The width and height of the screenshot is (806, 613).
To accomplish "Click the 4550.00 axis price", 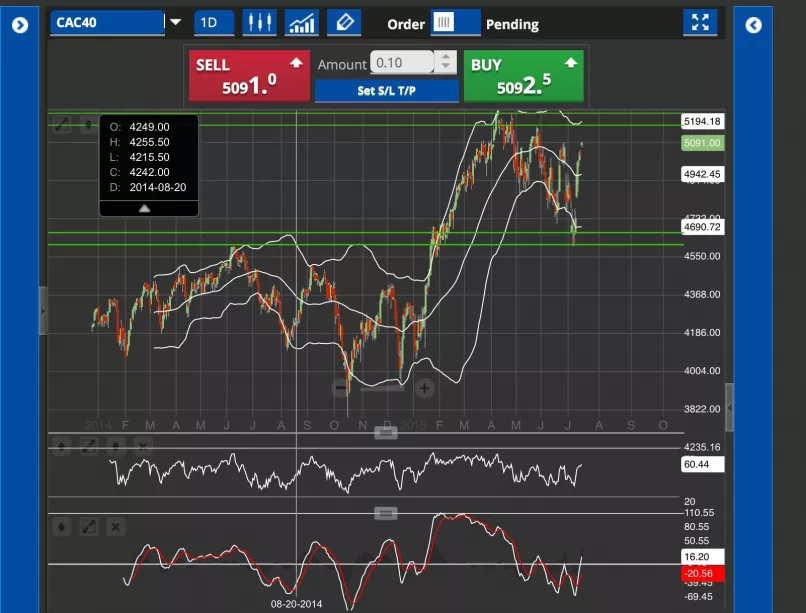I will point(702,256).
